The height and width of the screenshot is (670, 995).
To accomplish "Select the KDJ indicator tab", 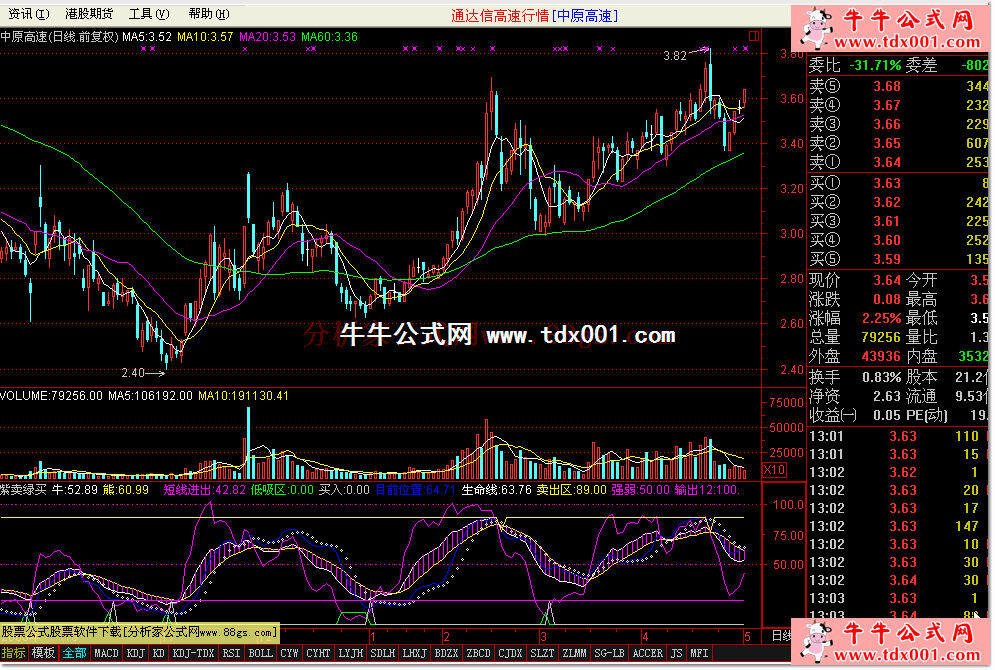I will (135, 653).
